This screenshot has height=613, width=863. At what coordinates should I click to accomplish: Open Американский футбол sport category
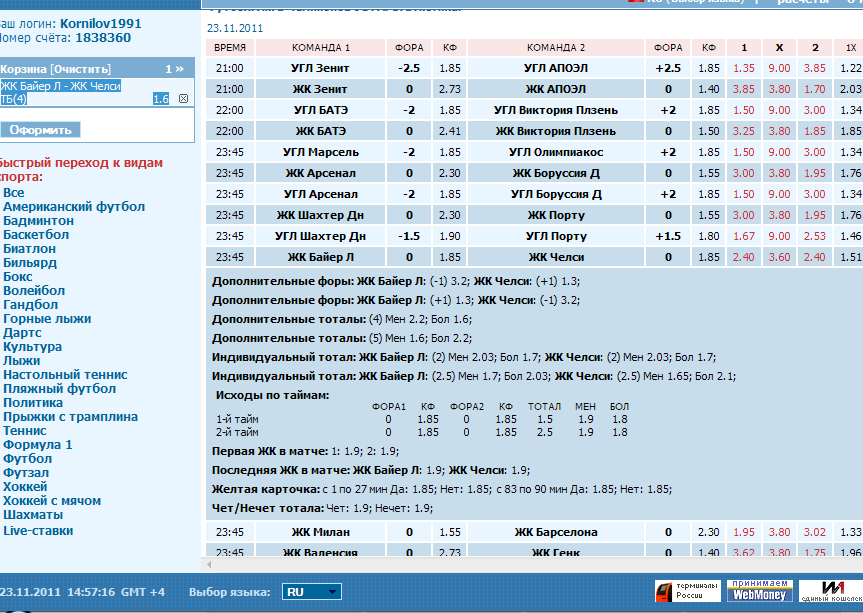[74, 207]
